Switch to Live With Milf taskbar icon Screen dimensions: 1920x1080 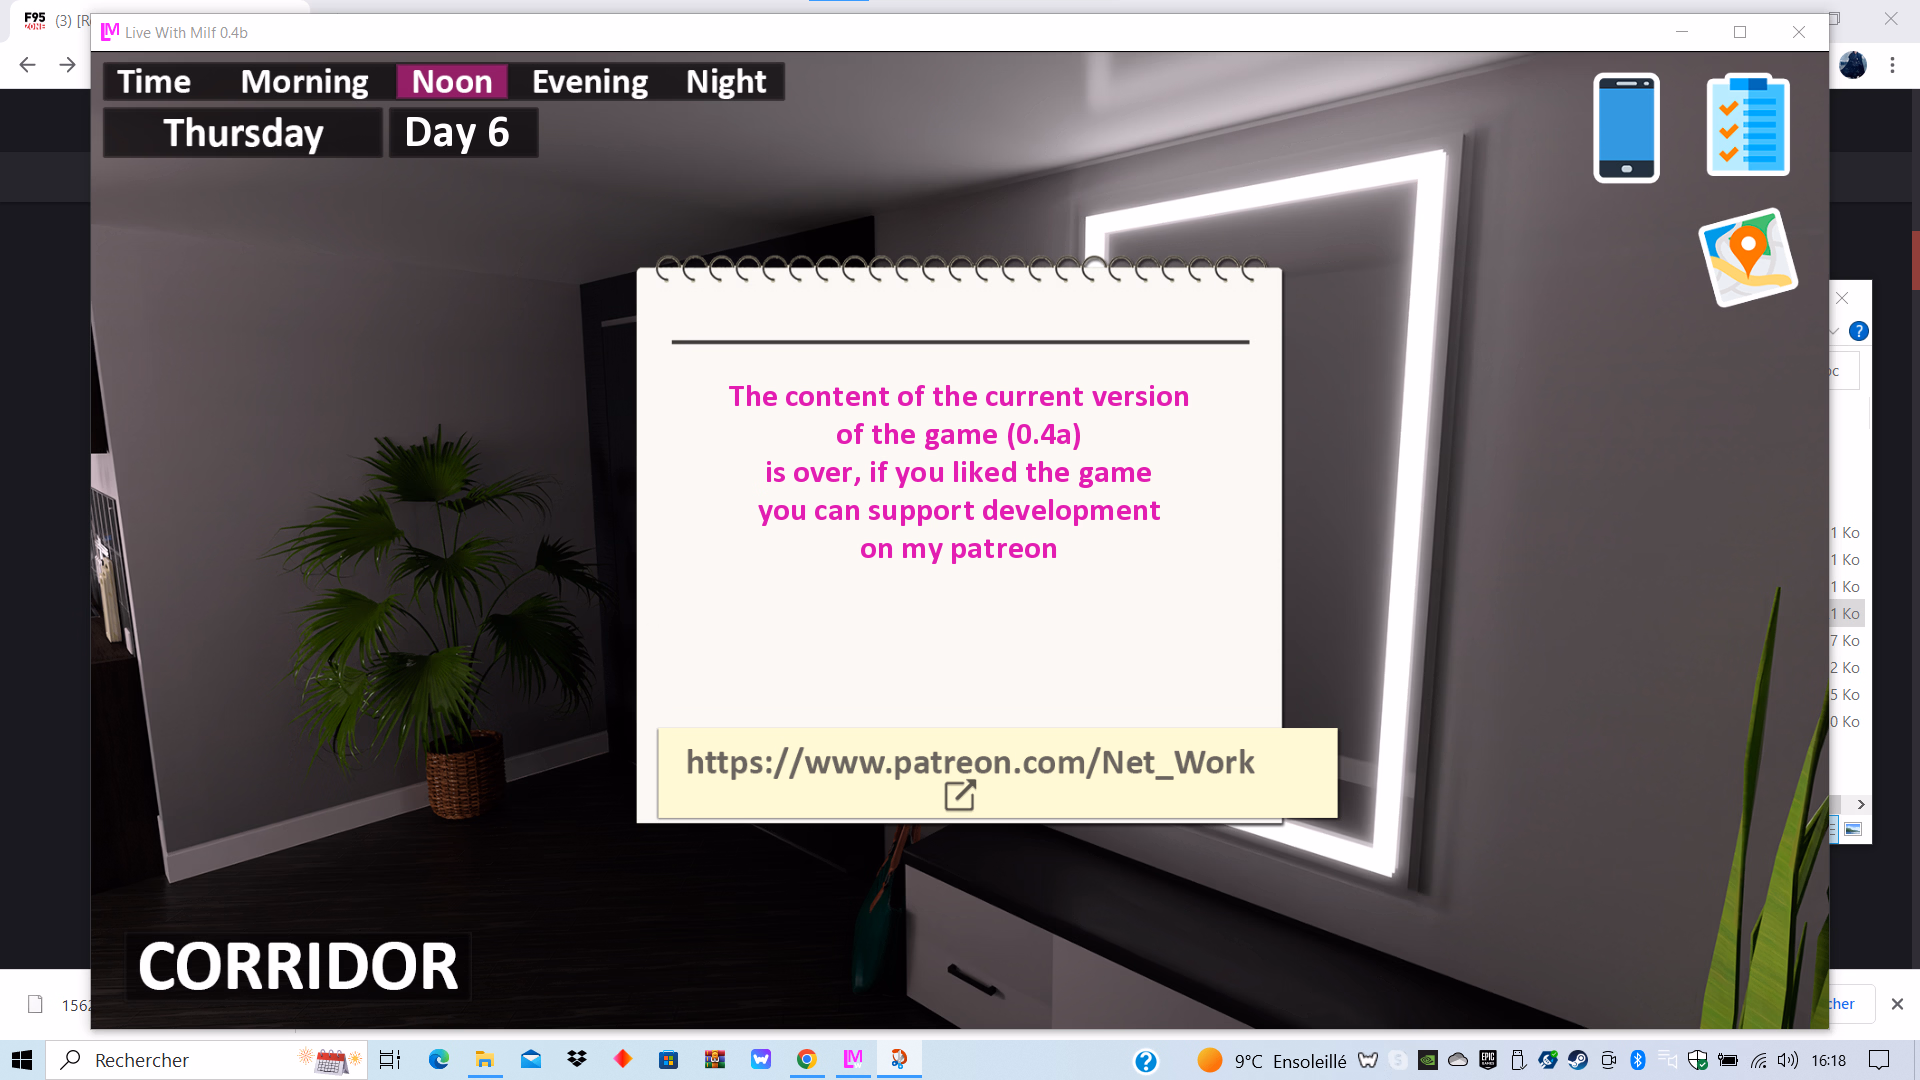point(853,1059)
